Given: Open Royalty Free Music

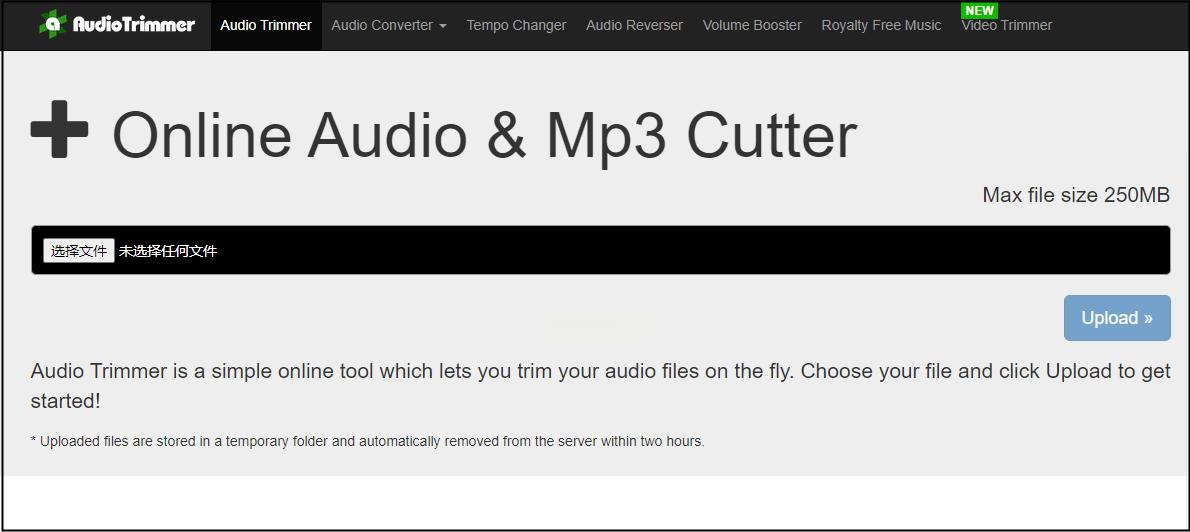Looking at the screenshot, I should click(881, 25).
